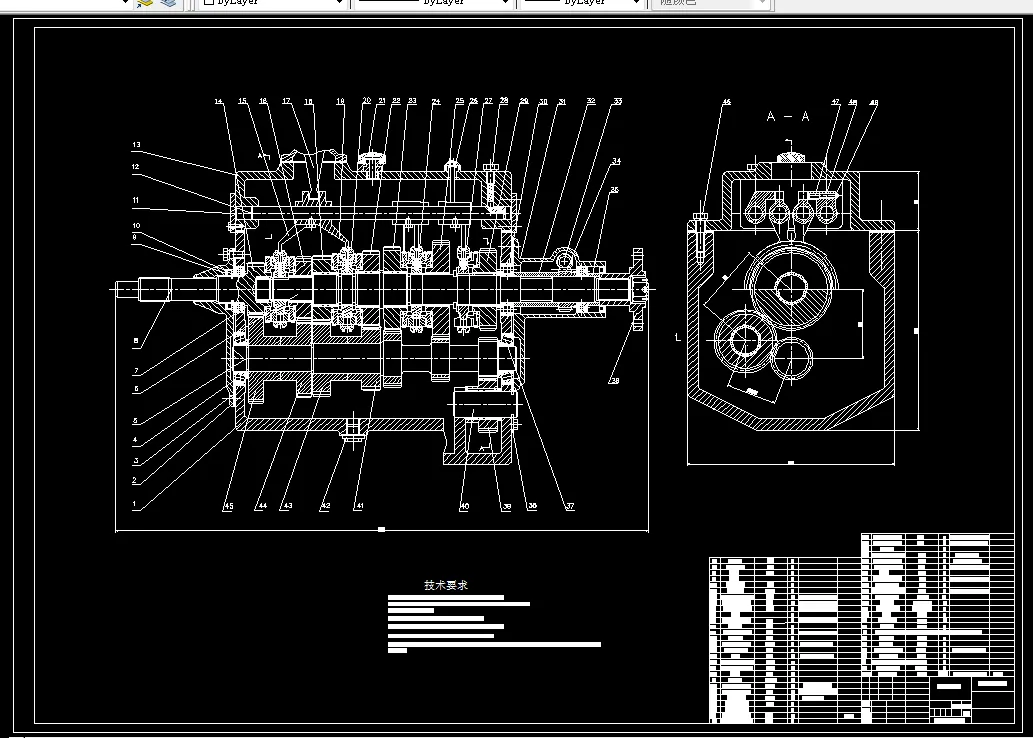Click part balloon number 35
The image size is (1033, 738).
click(615, 190)
